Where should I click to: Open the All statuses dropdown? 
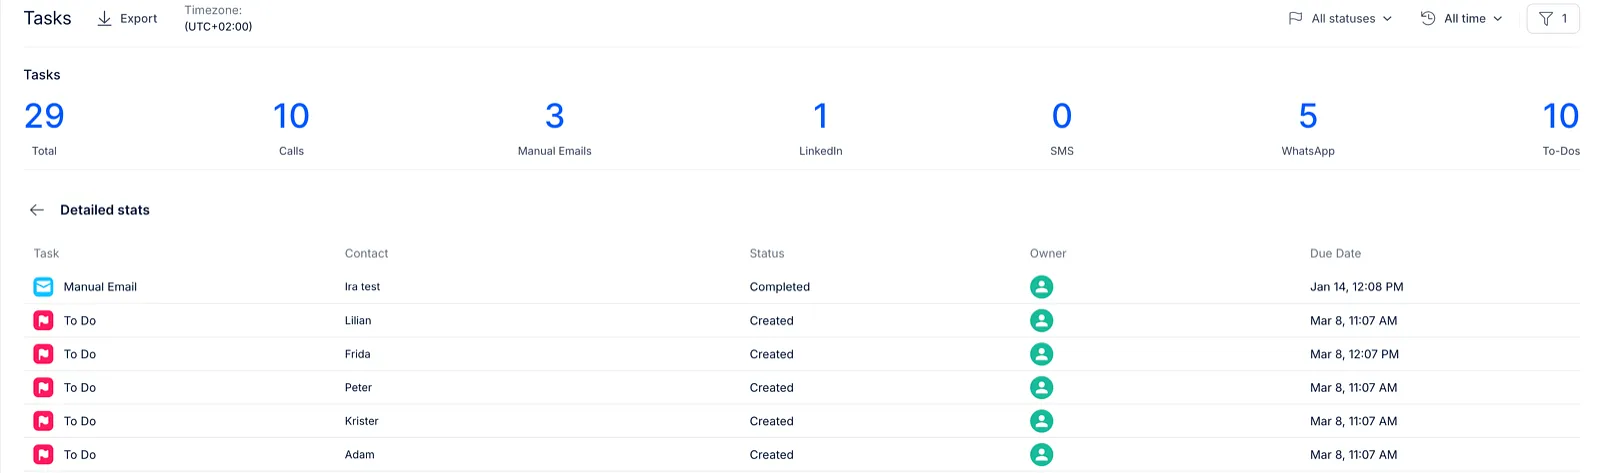point(1340,18)
